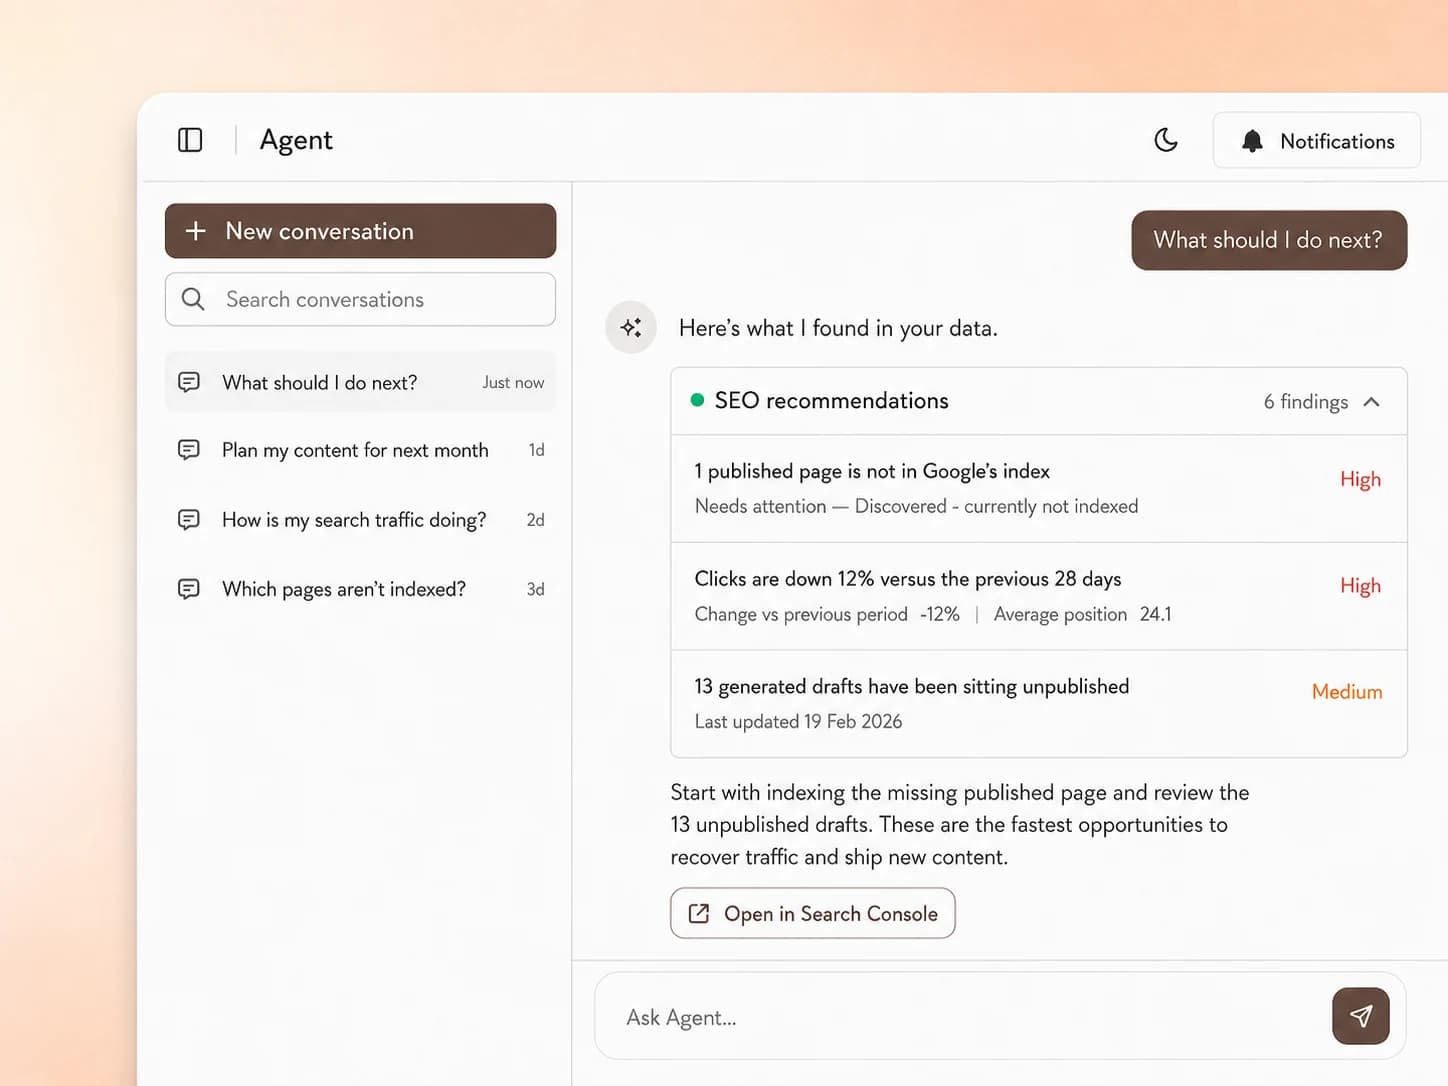Click the Agent sparkle avatar icon

click(x=631, y=327)
